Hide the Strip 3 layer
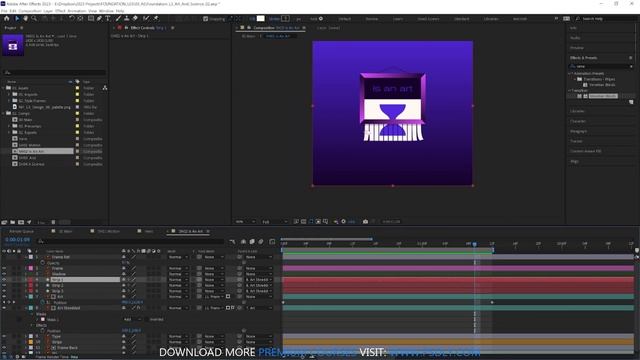The width and height of the screenshot is (640, 360). (x=4, y=291)
